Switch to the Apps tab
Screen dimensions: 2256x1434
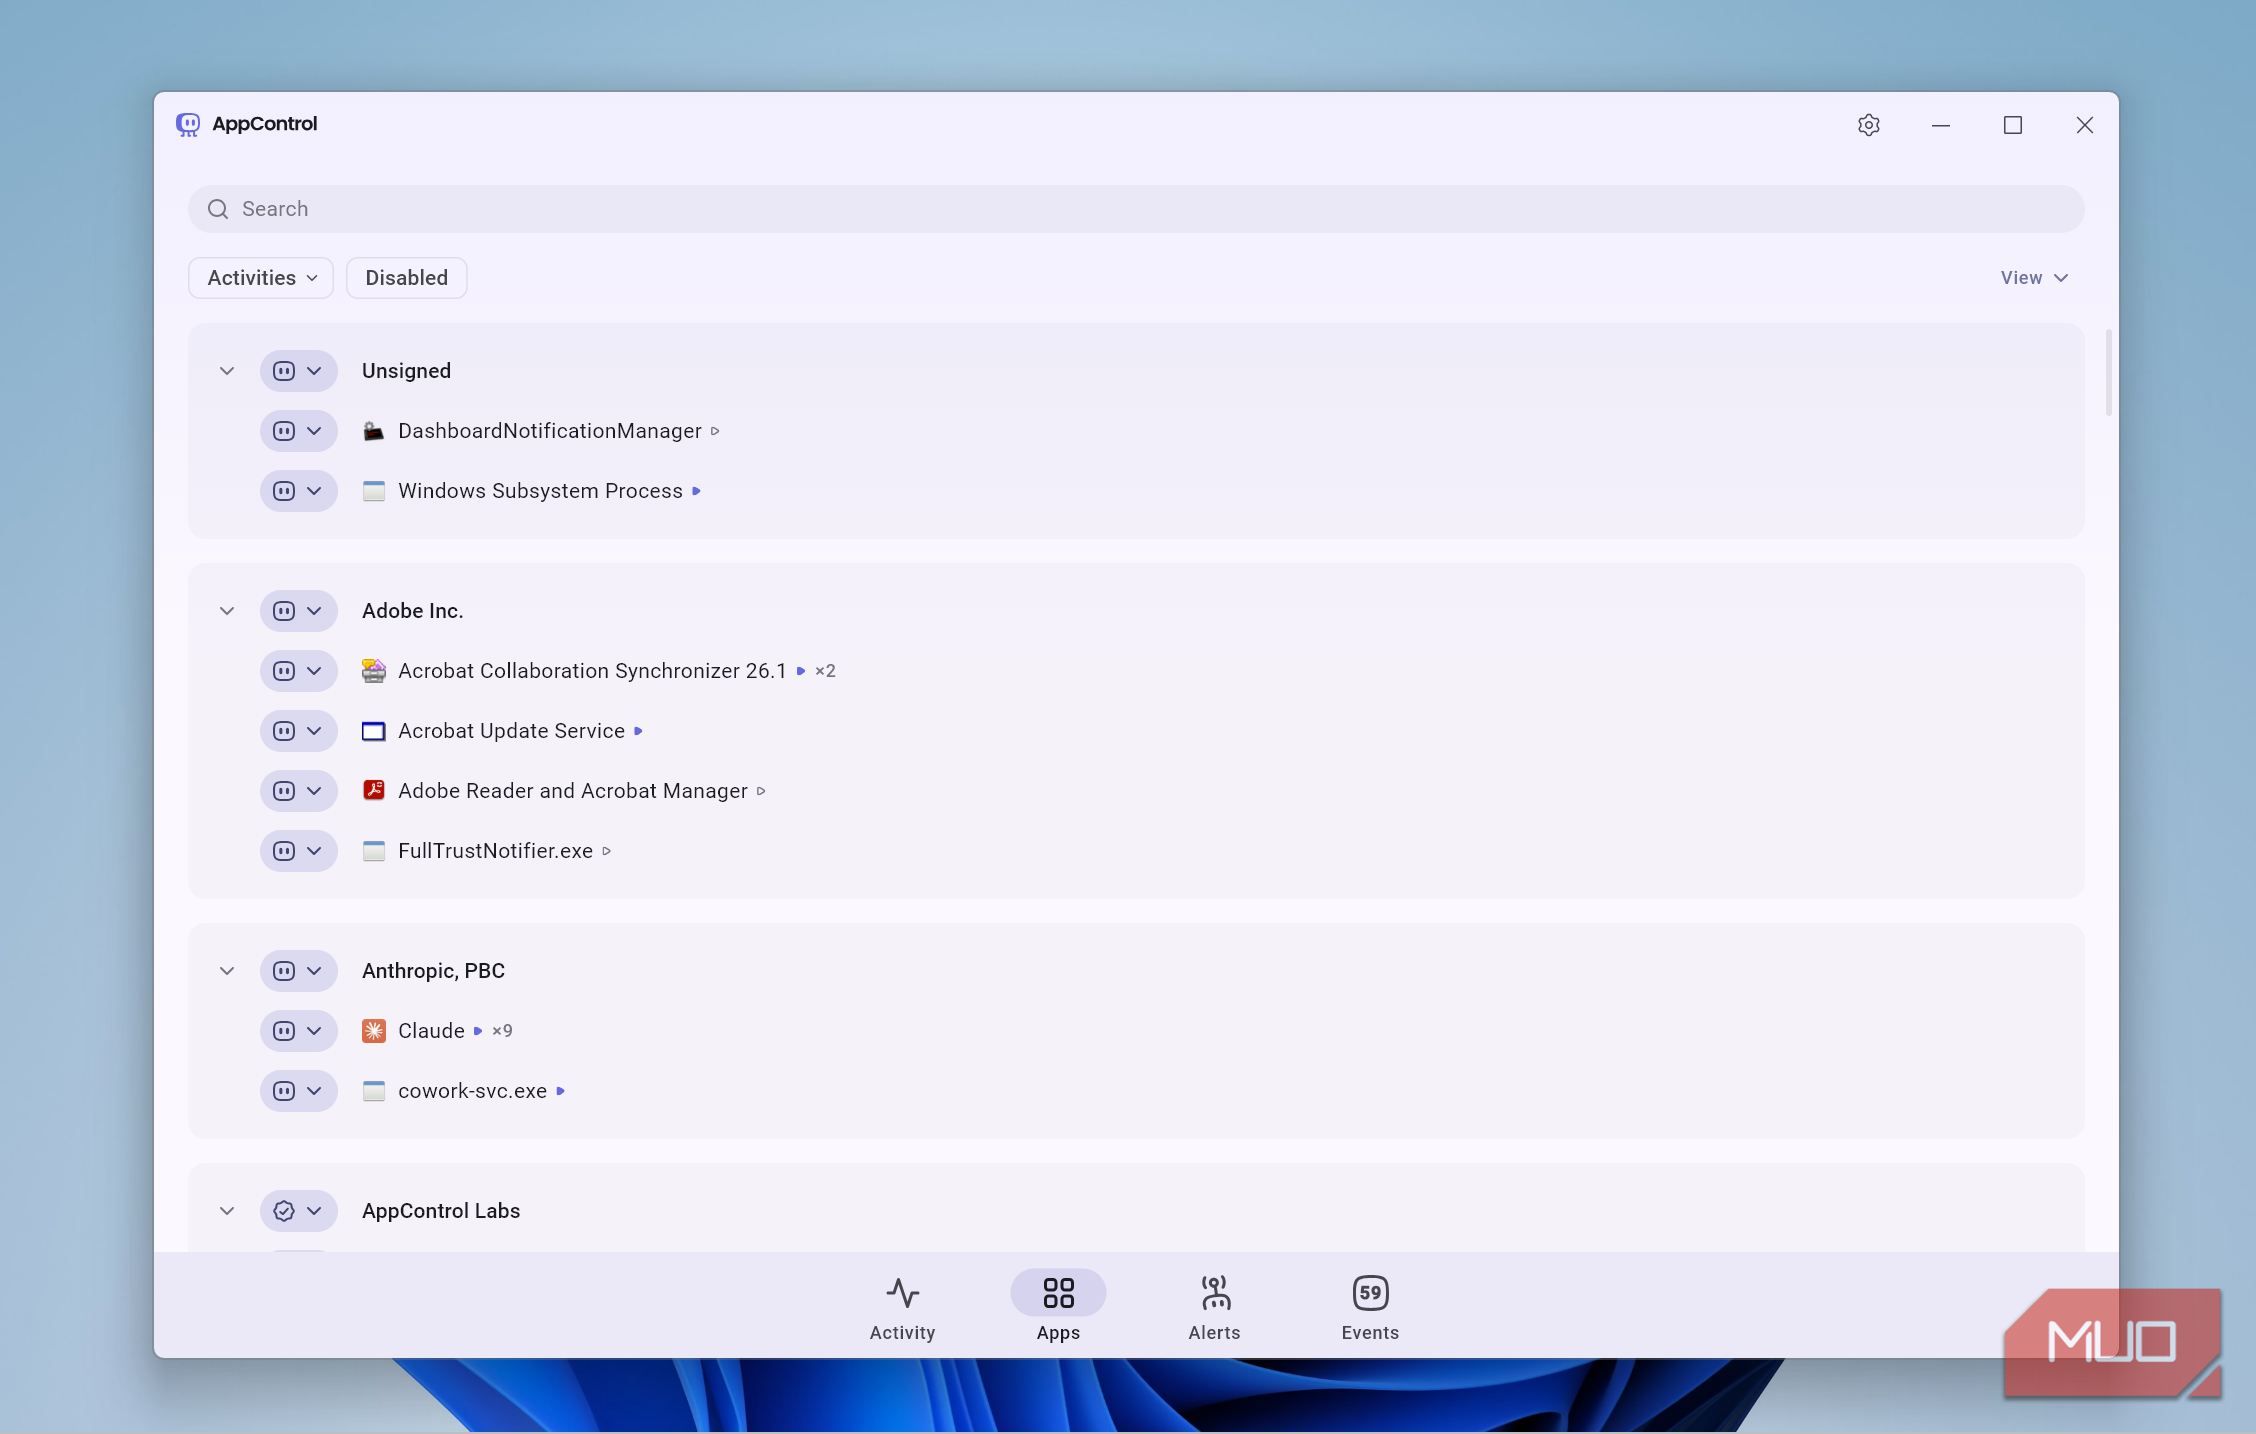[1058, 1308]
